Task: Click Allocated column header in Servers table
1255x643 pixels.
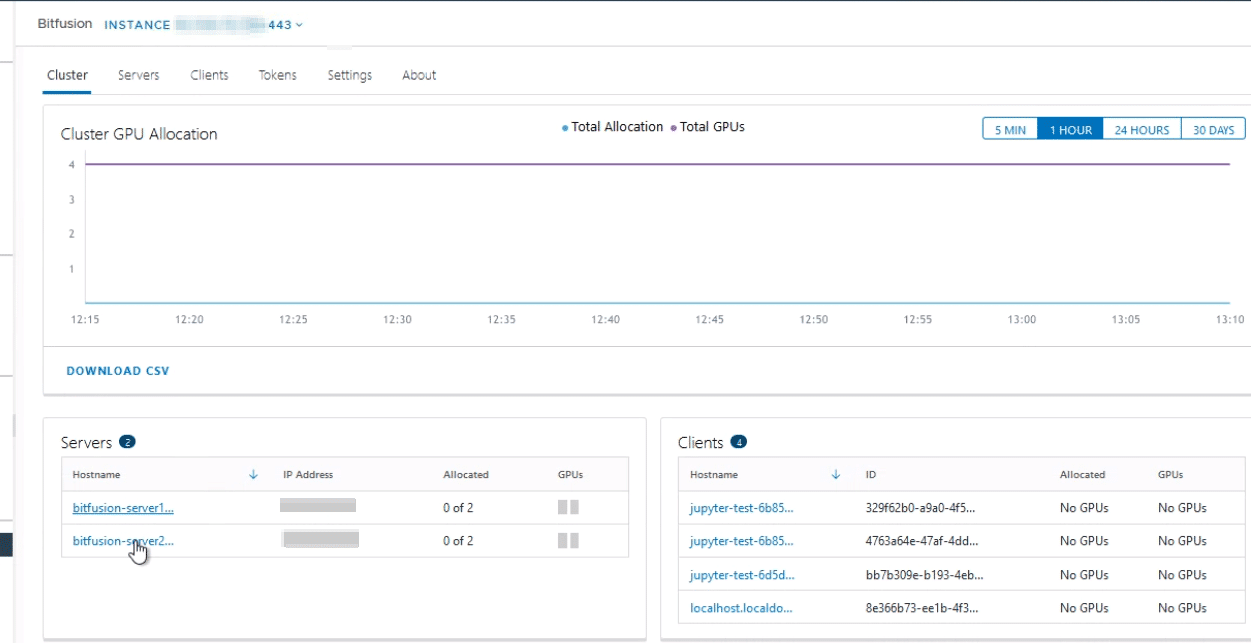Action: [x=466, y=475]
